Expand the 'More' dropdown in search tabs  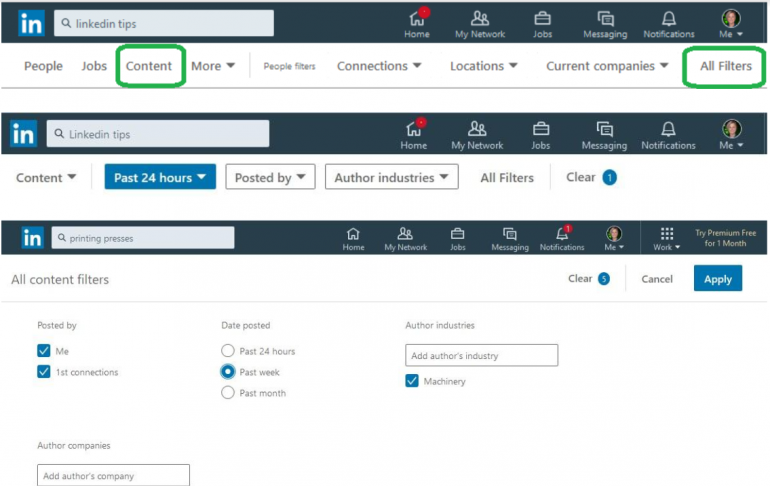(x=213, y=66)
